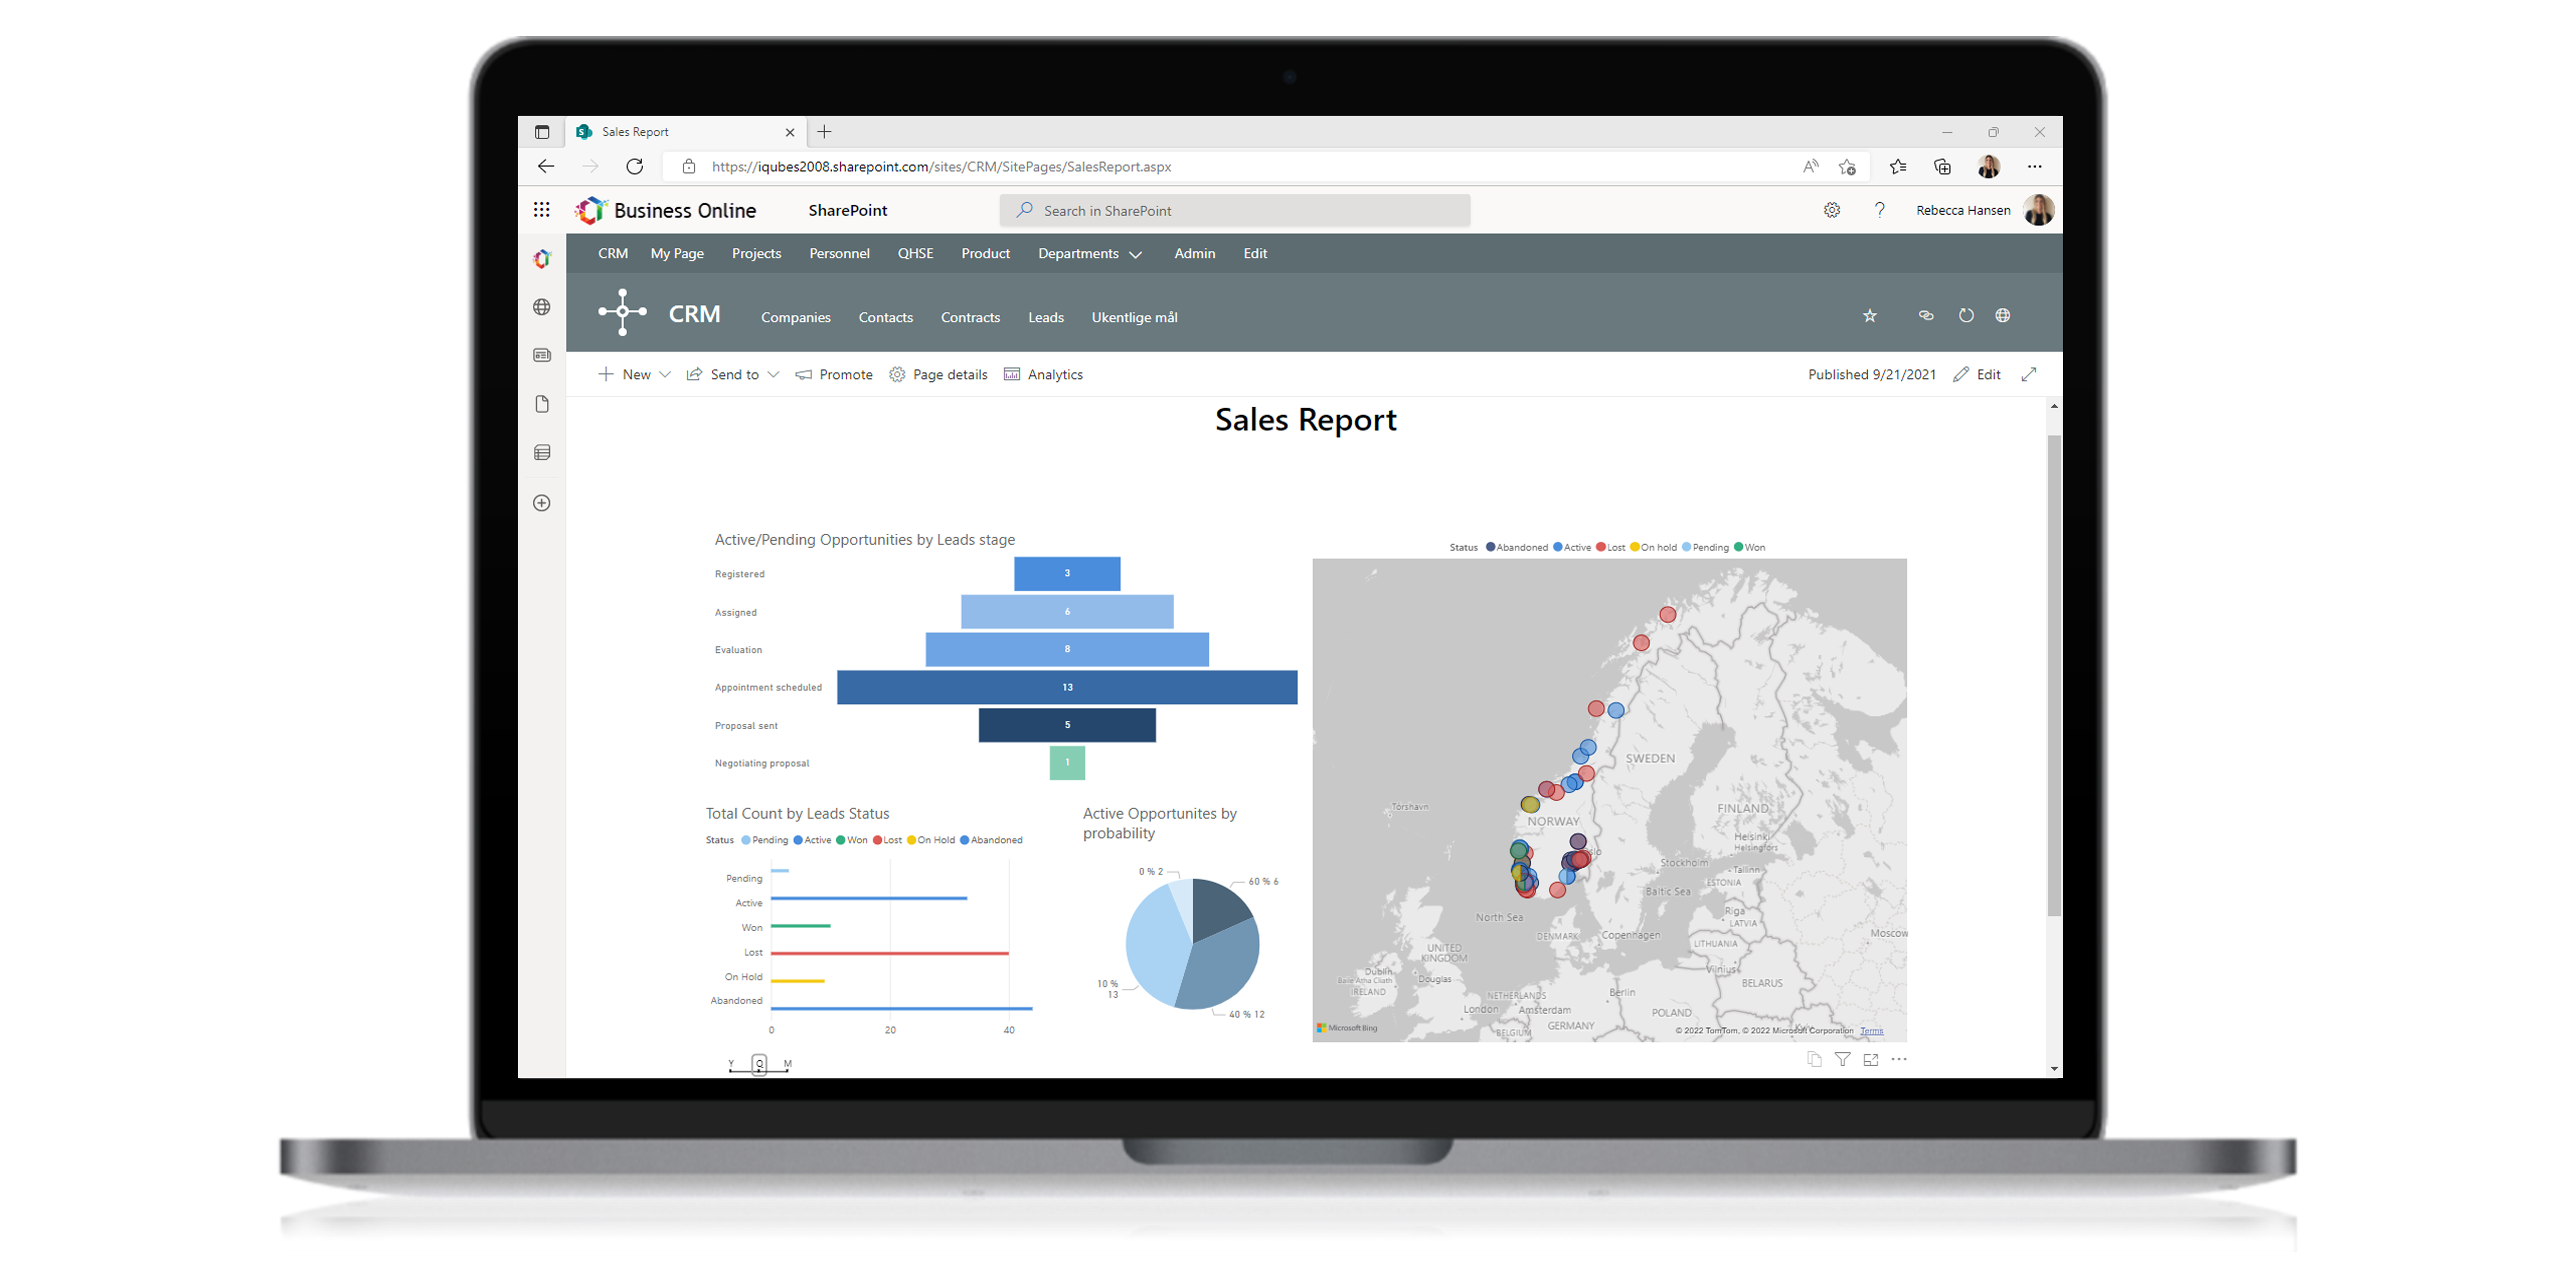Viewport: 2576px width, 1288px height.
Task: Open a new browser tab
Action: [x=824, y=132]
